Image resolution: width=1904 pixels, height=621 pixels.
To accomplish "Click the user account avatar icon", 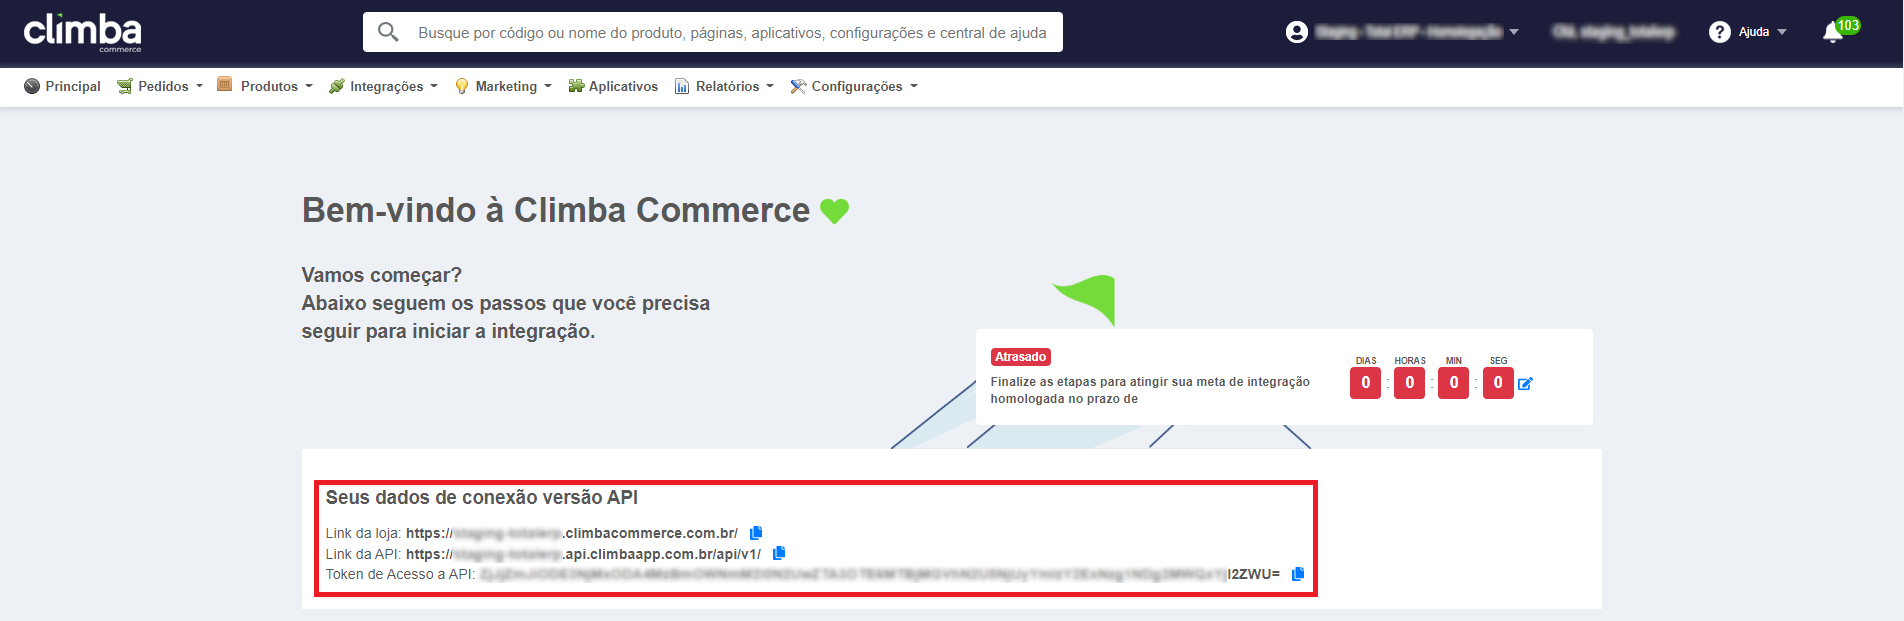I will (1297, 32).
